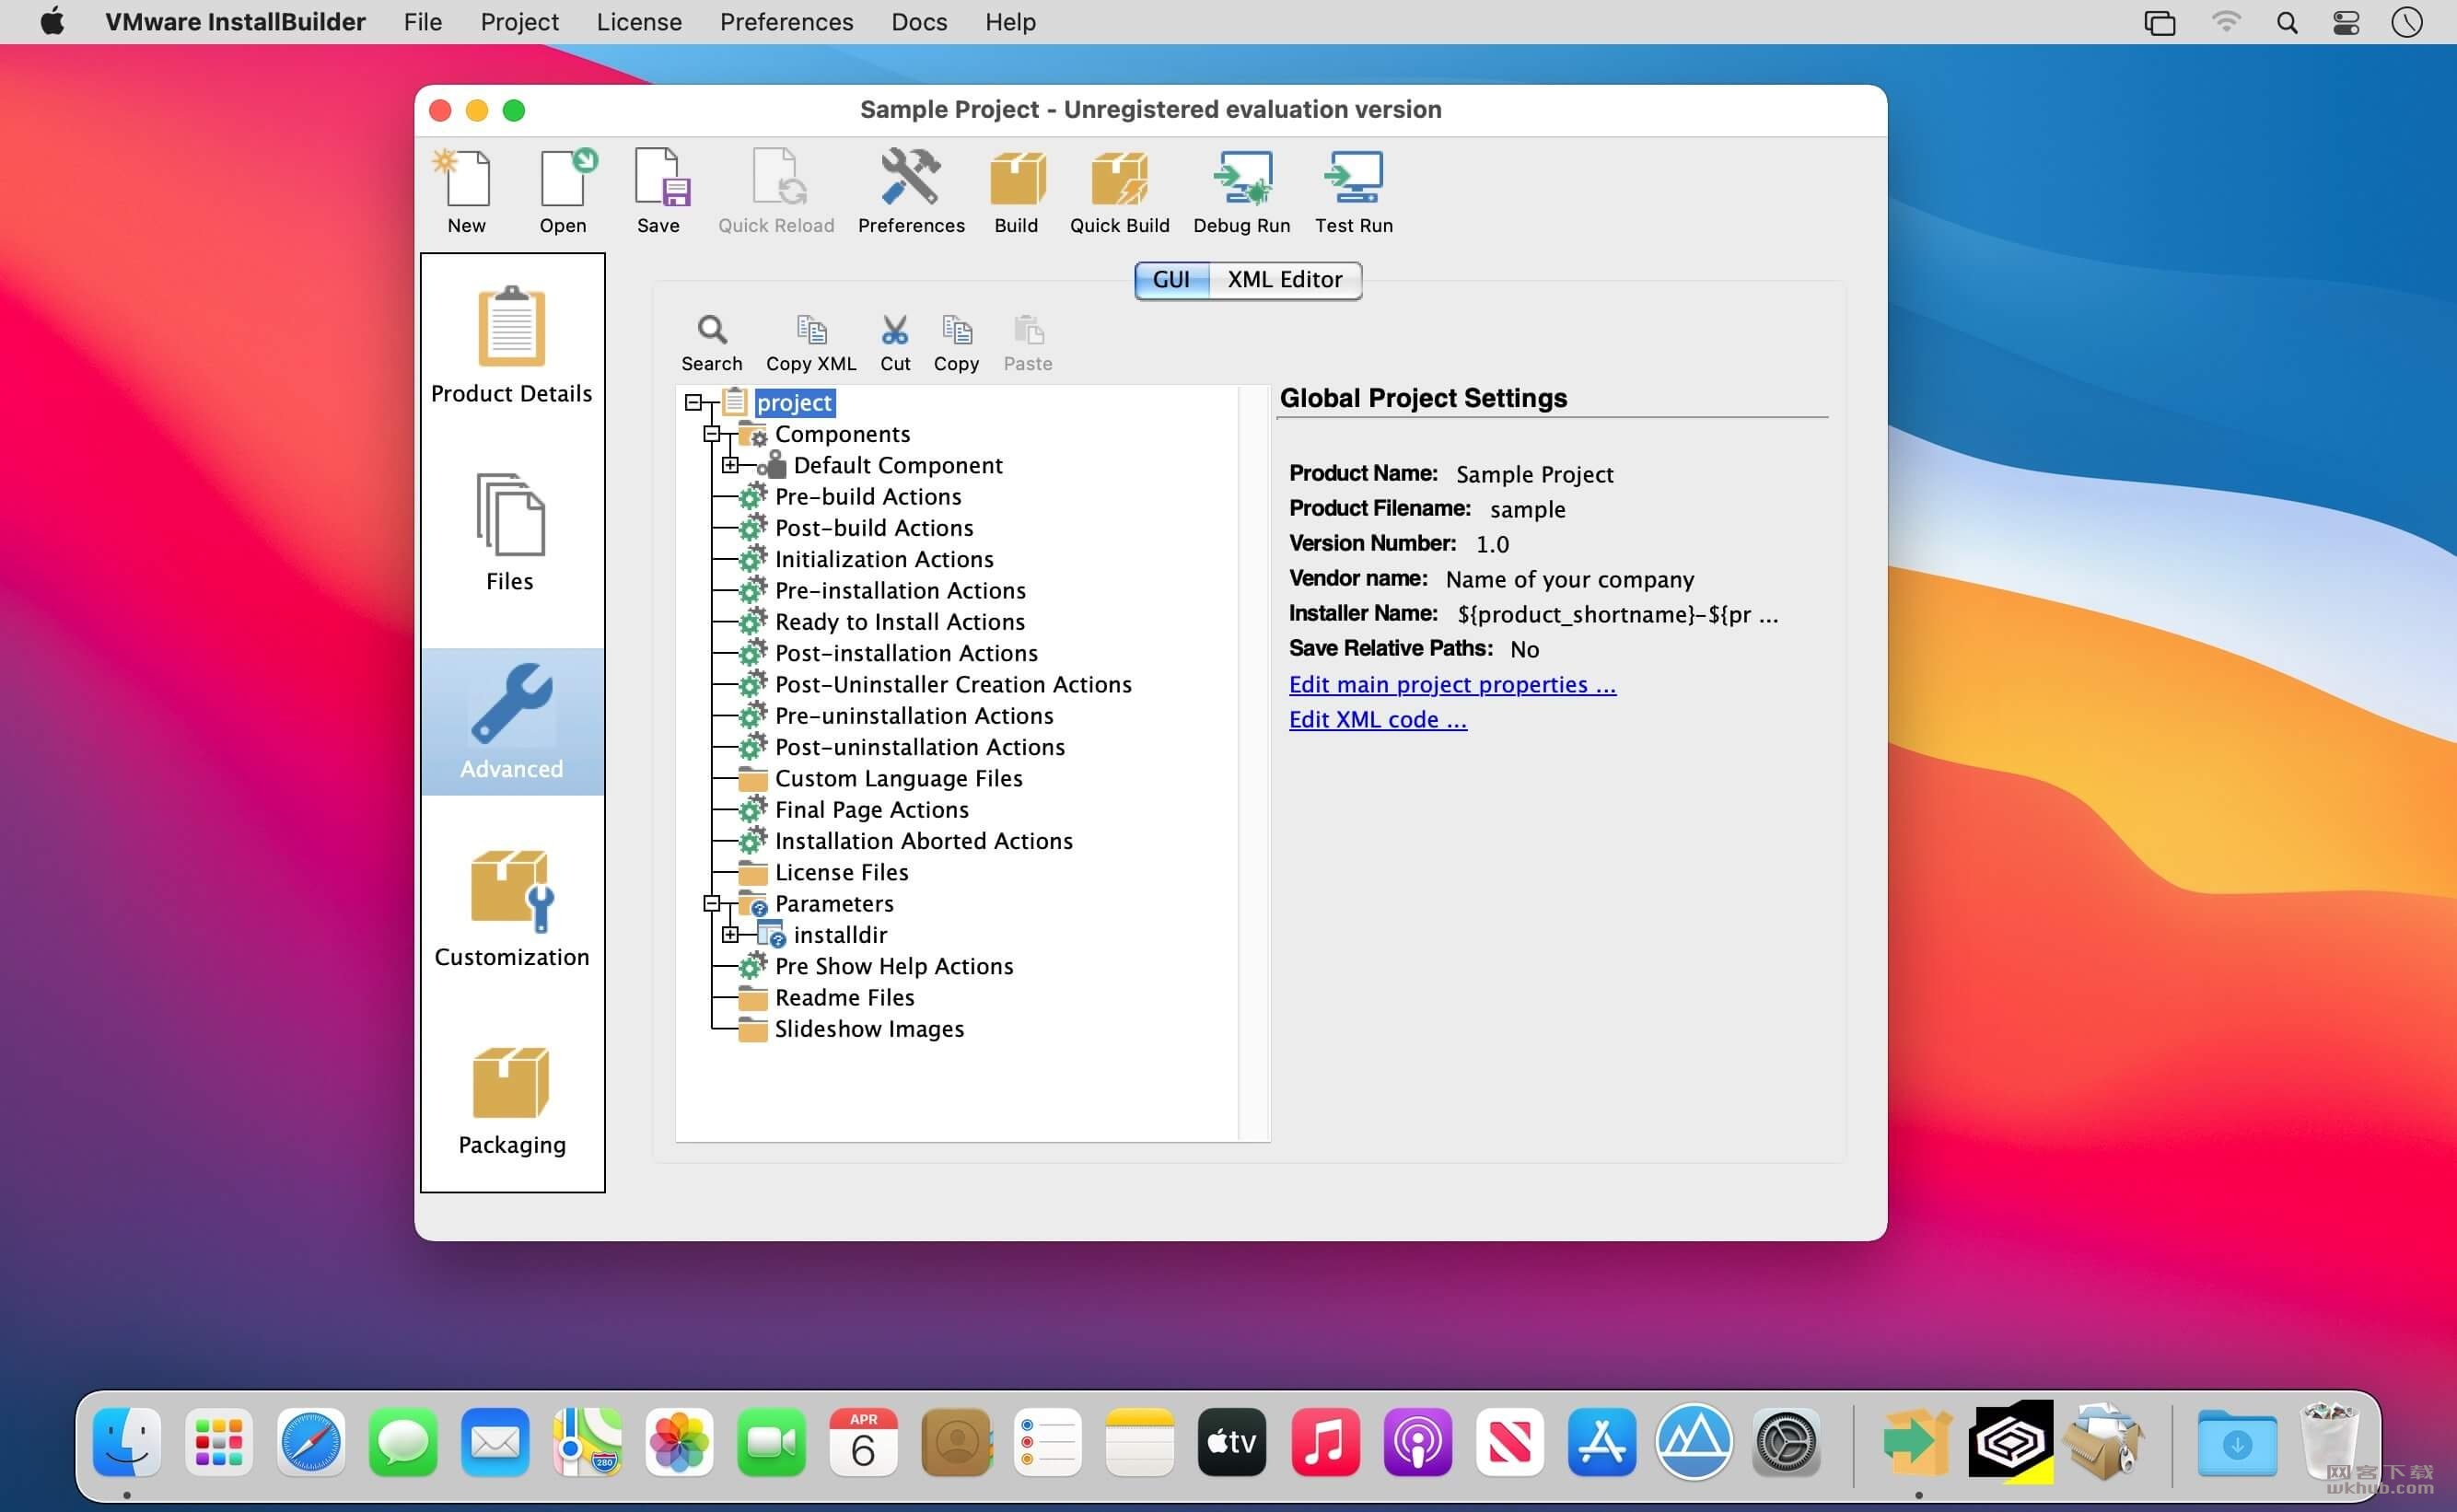The image size is (2457, 1512).
Task: Collapse the project root node
Action: (x=693, y=402)
